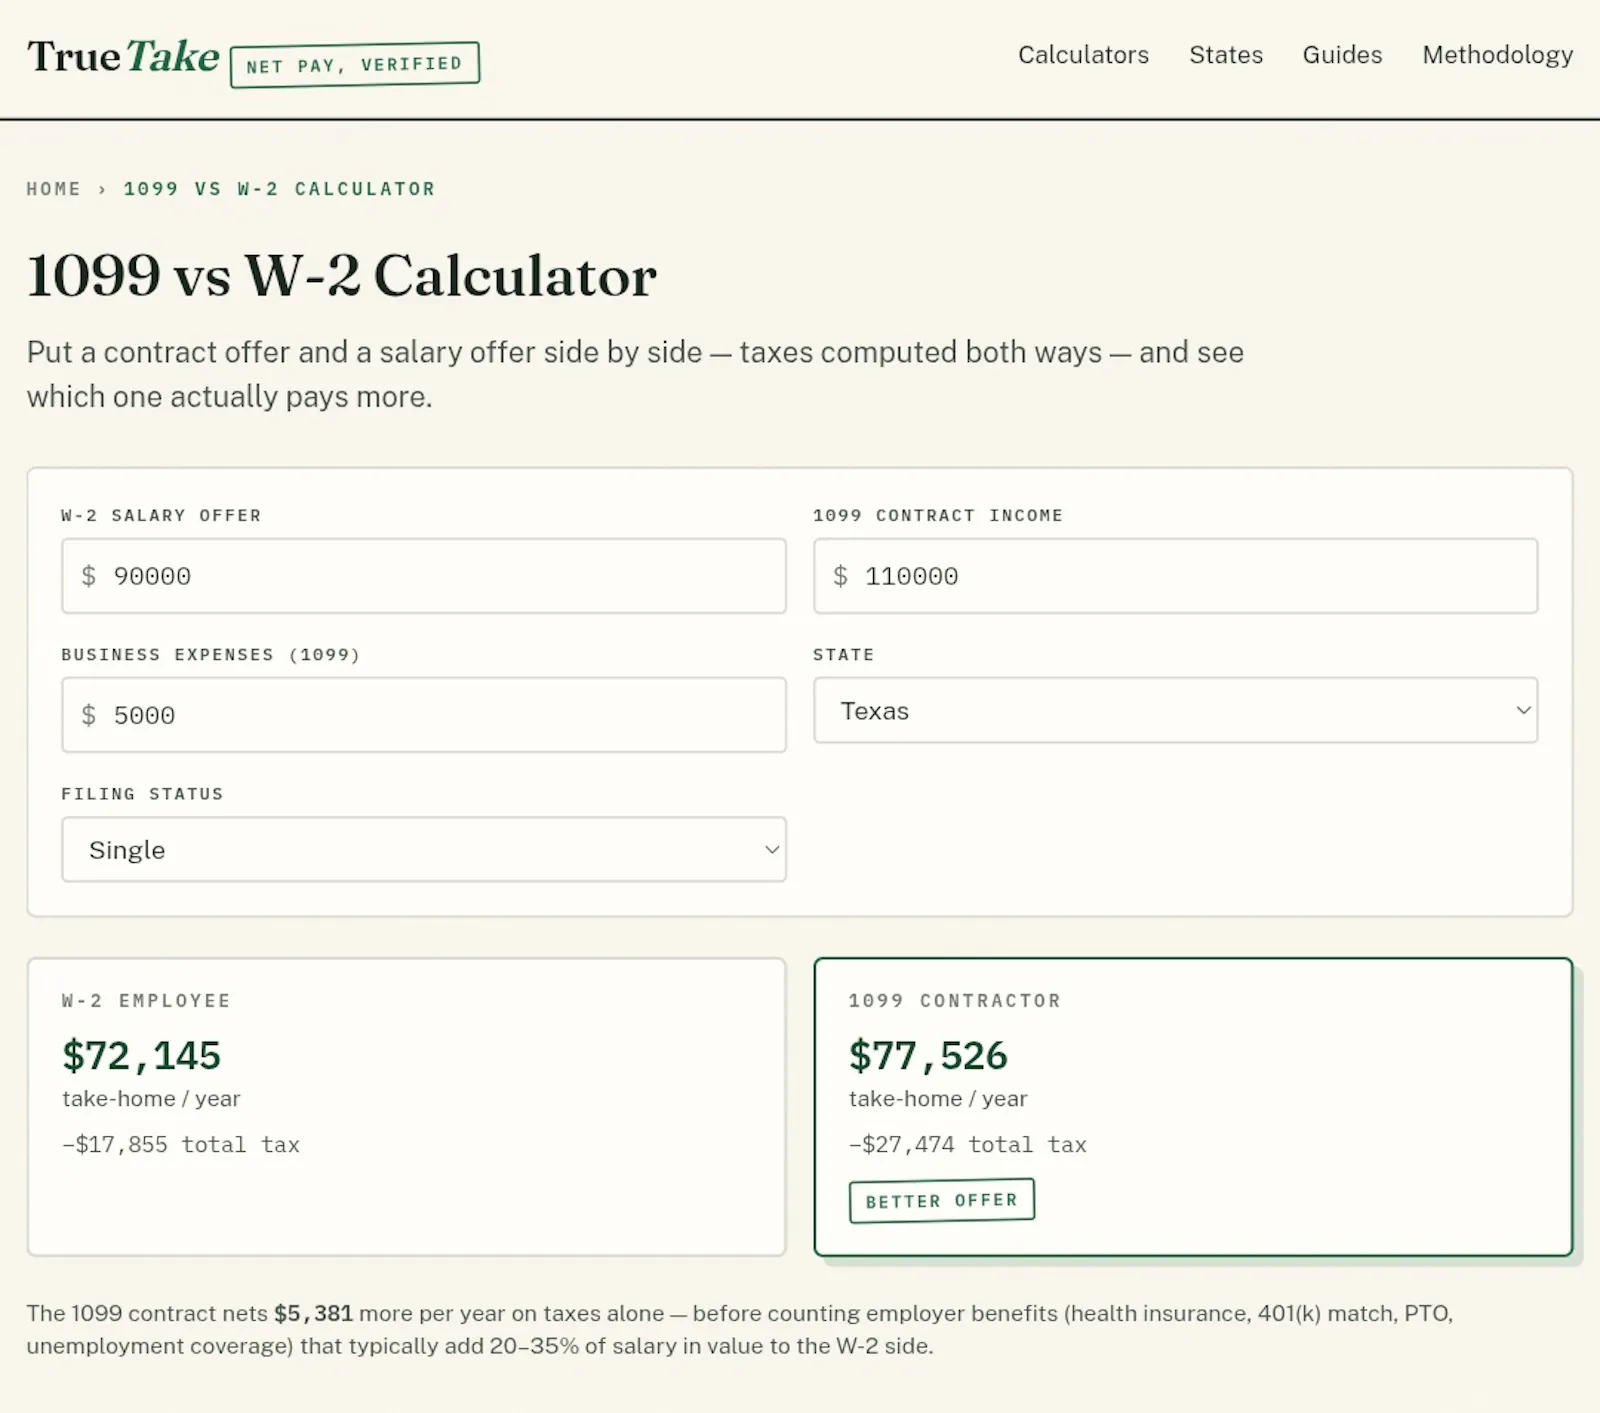The image size is (1600, 1413).
Task: Click the $72,145 take-home amount
Action: tap(141, 1056)
